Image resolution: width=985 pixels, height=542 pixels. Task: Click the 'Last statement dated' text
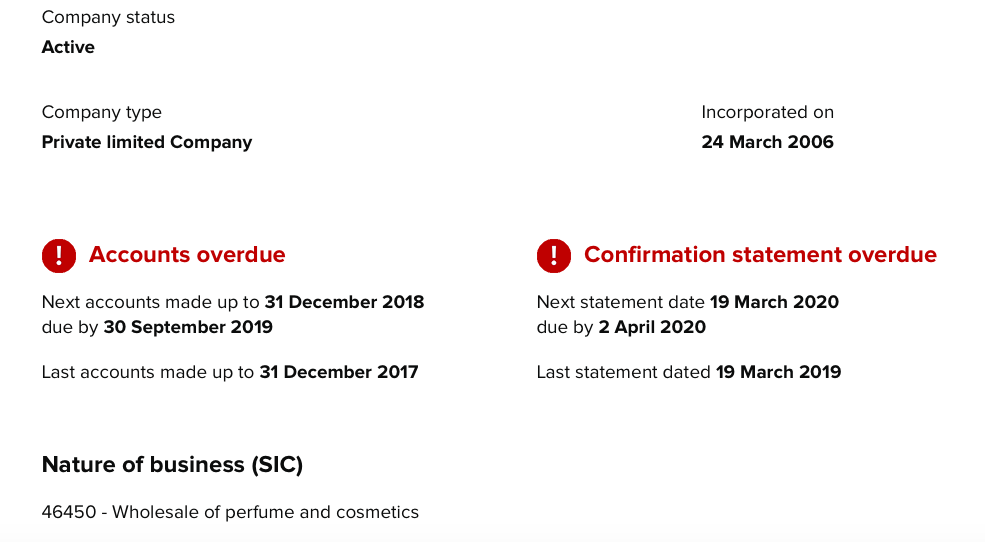pos(623,372)
